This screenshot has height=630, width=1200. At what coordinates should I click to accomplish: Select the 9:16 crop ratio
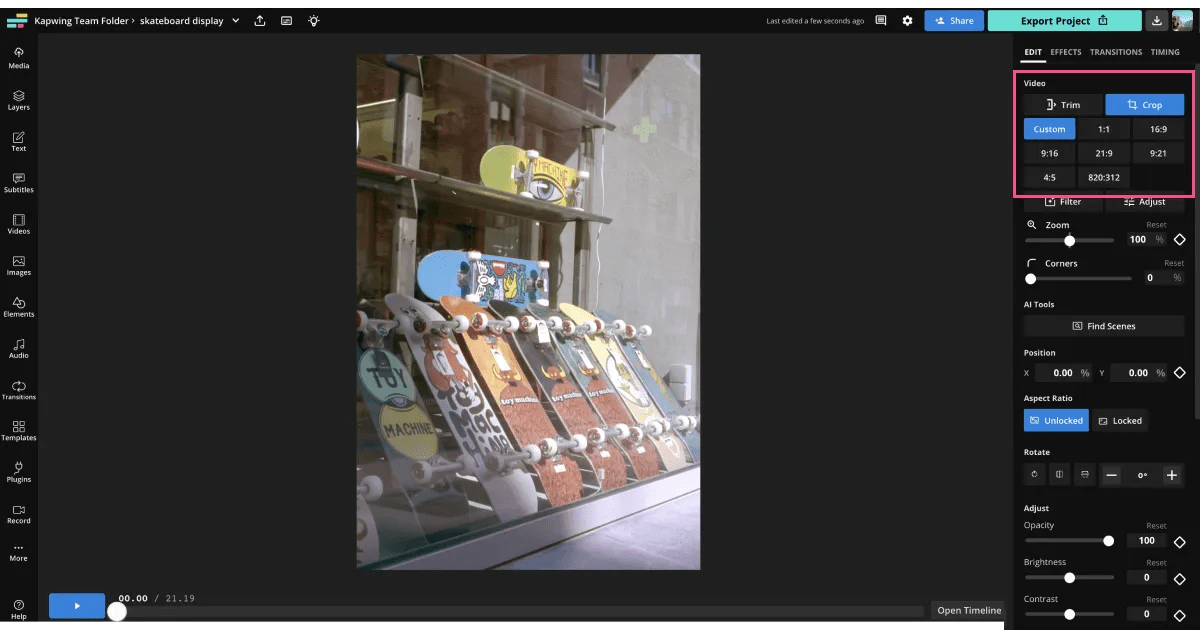(x=1049, y=152)
